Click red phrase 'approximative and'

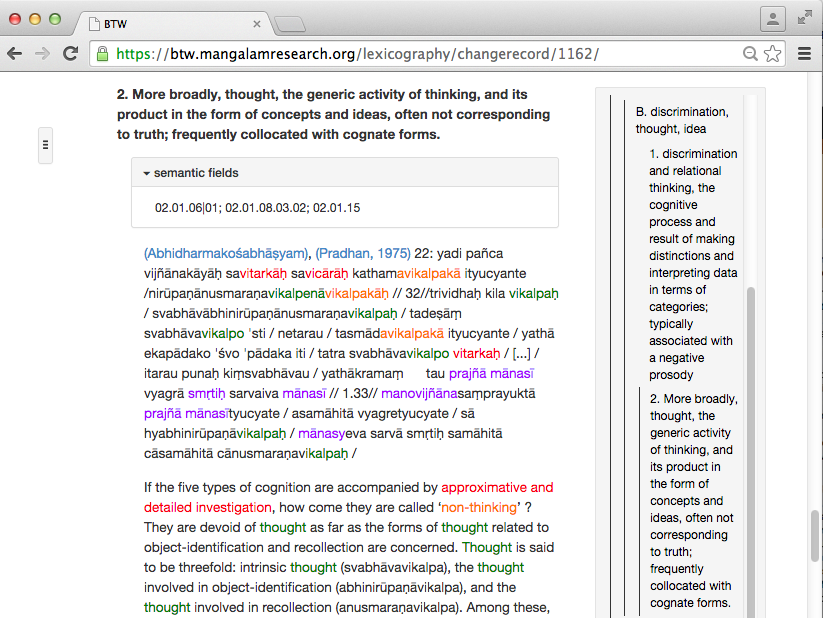(497, 488)
